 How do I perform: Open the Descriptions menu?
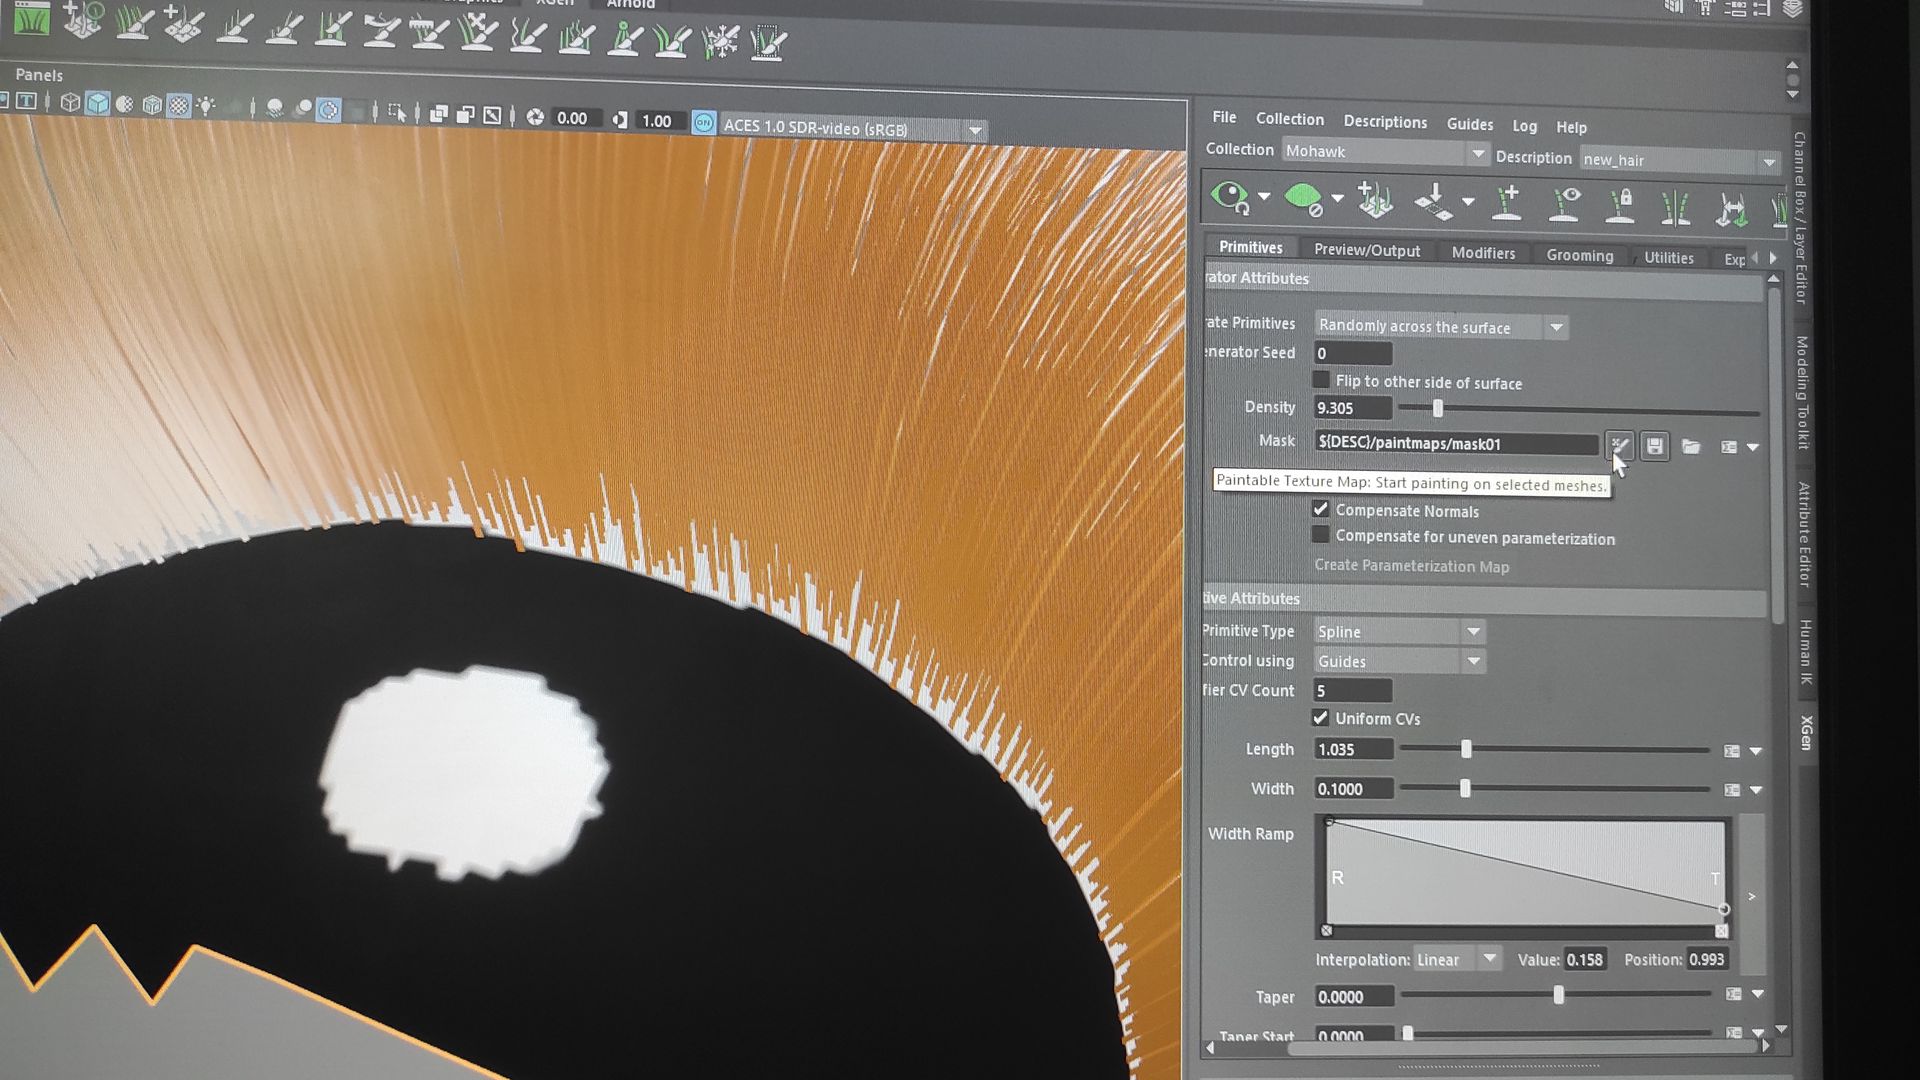(1384, 122)
